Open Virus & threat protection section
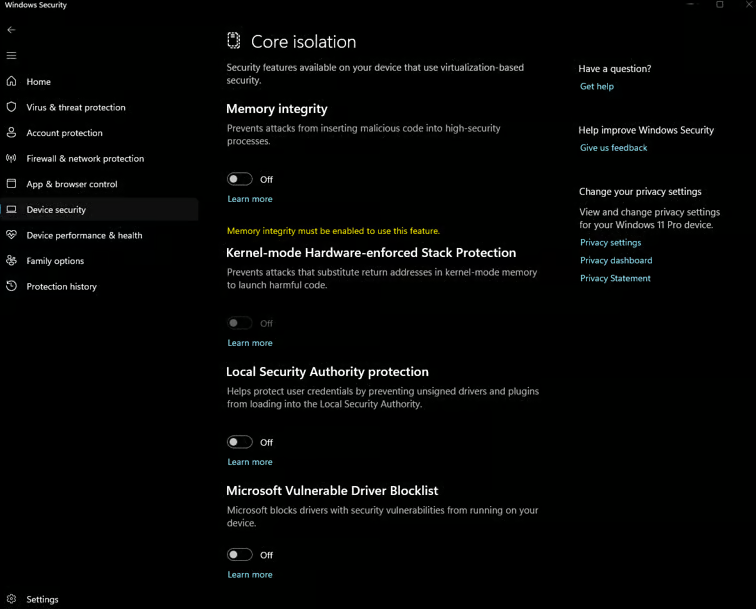The image size is (756, 609). 99,107
